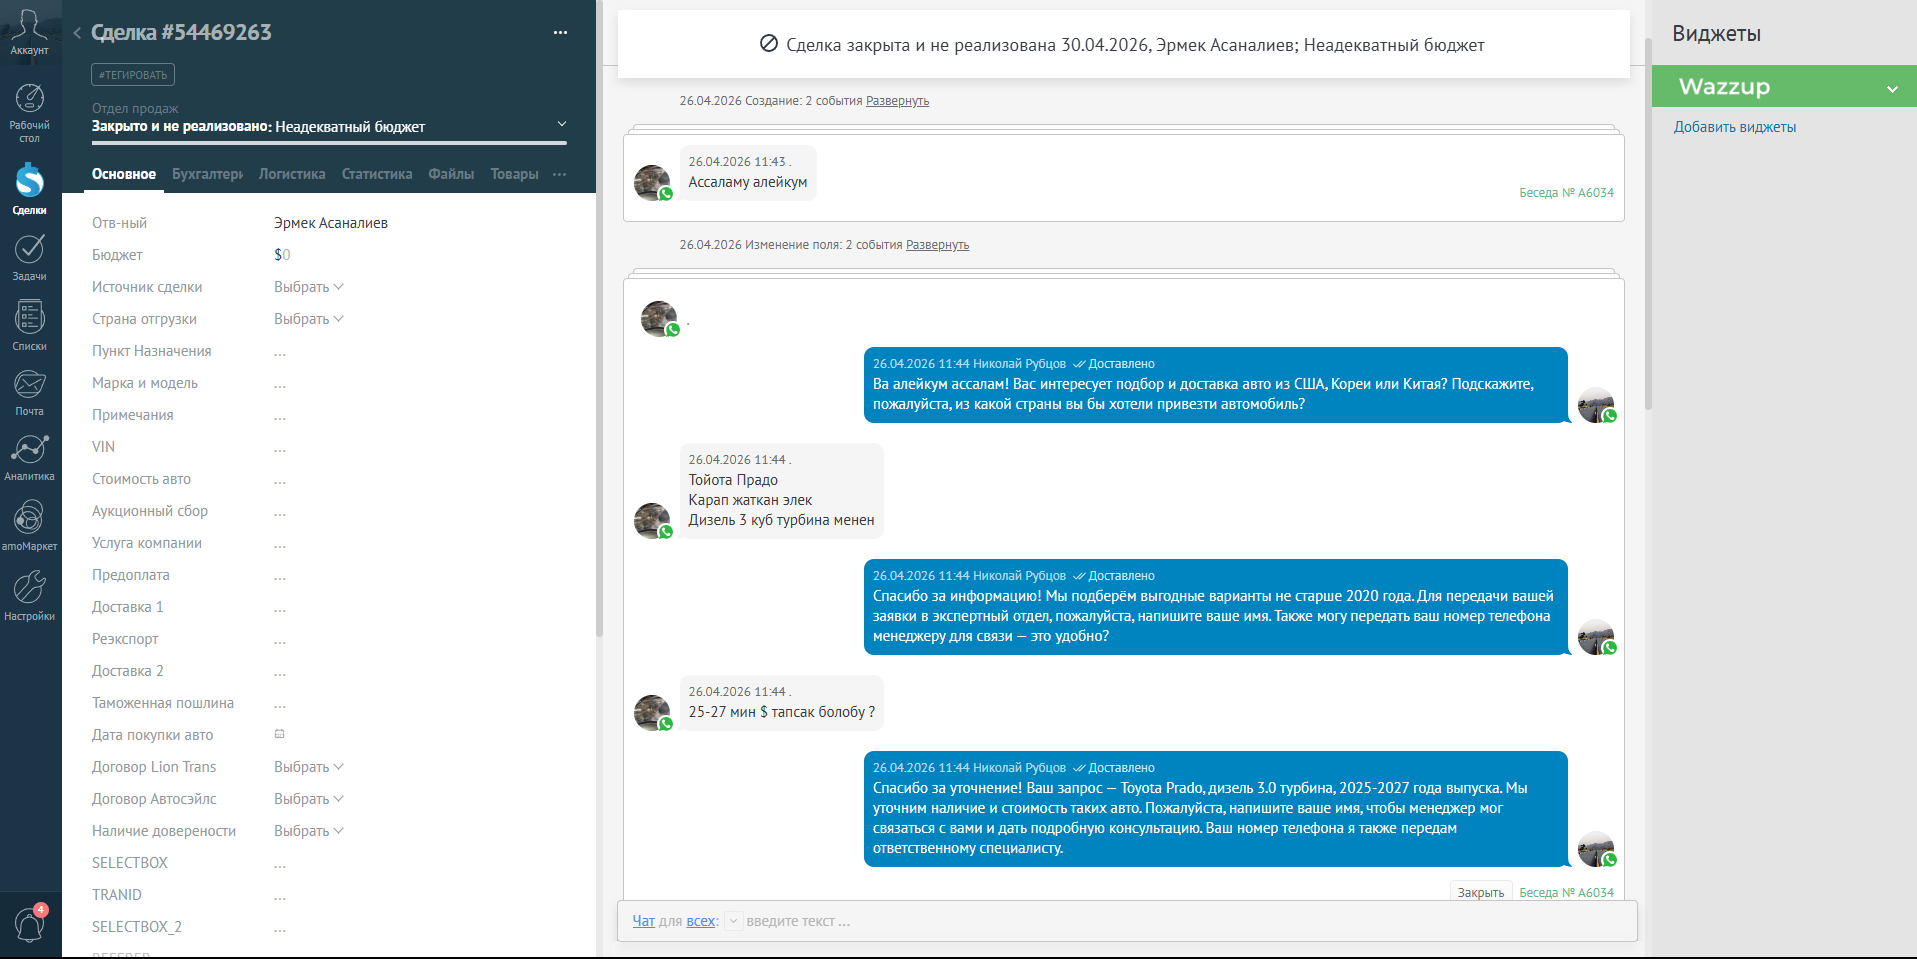This screenshot has width=1917, height=959.
Task: Click avatar beside the Тойота Прадо message
Action: (x=652, y=521)
